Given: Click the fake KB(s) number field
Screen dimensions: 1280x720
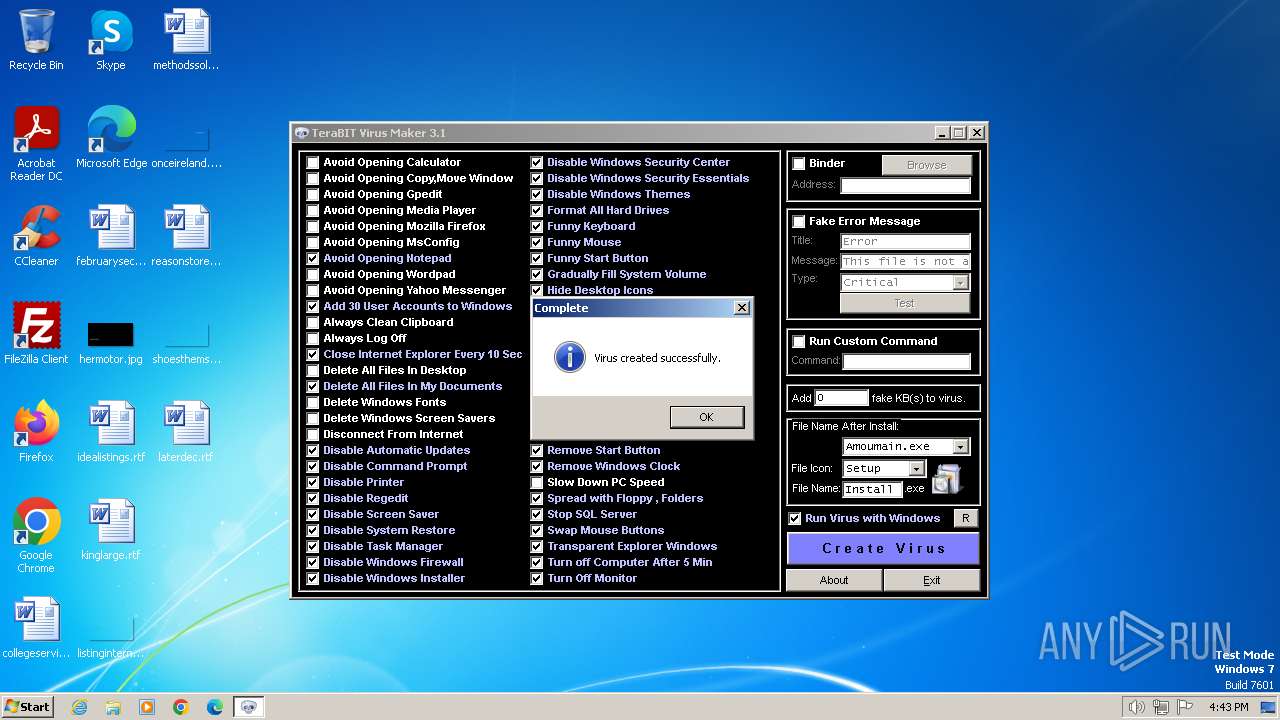Looking at the screenshot, I should pos(841,398).
